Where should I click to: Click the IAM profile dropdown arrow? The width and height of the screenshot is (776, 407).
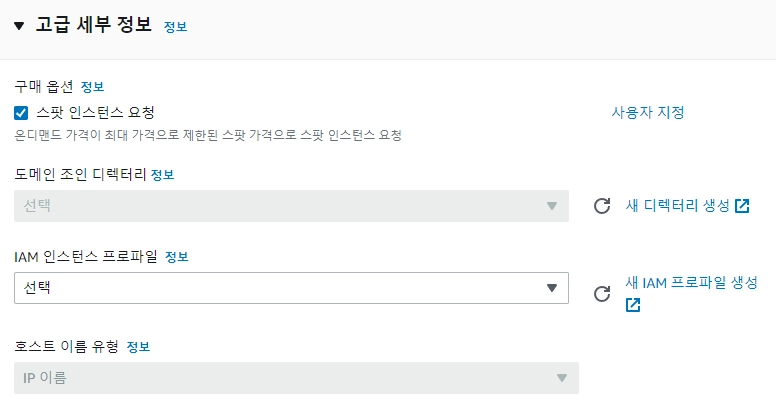(551, 288)
